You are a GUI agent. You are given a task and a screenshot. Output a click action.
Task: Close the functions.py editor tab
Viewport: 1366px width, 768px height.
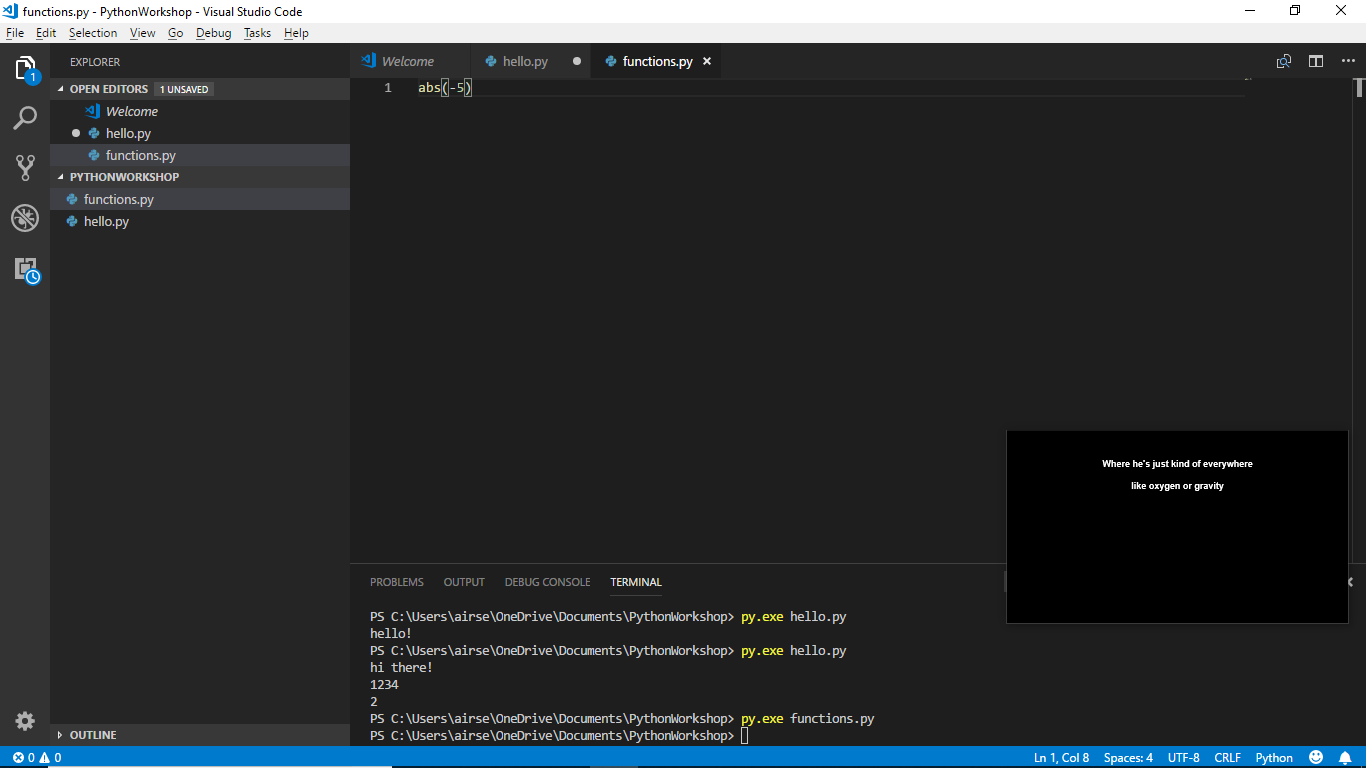click(x=707, y=61)
